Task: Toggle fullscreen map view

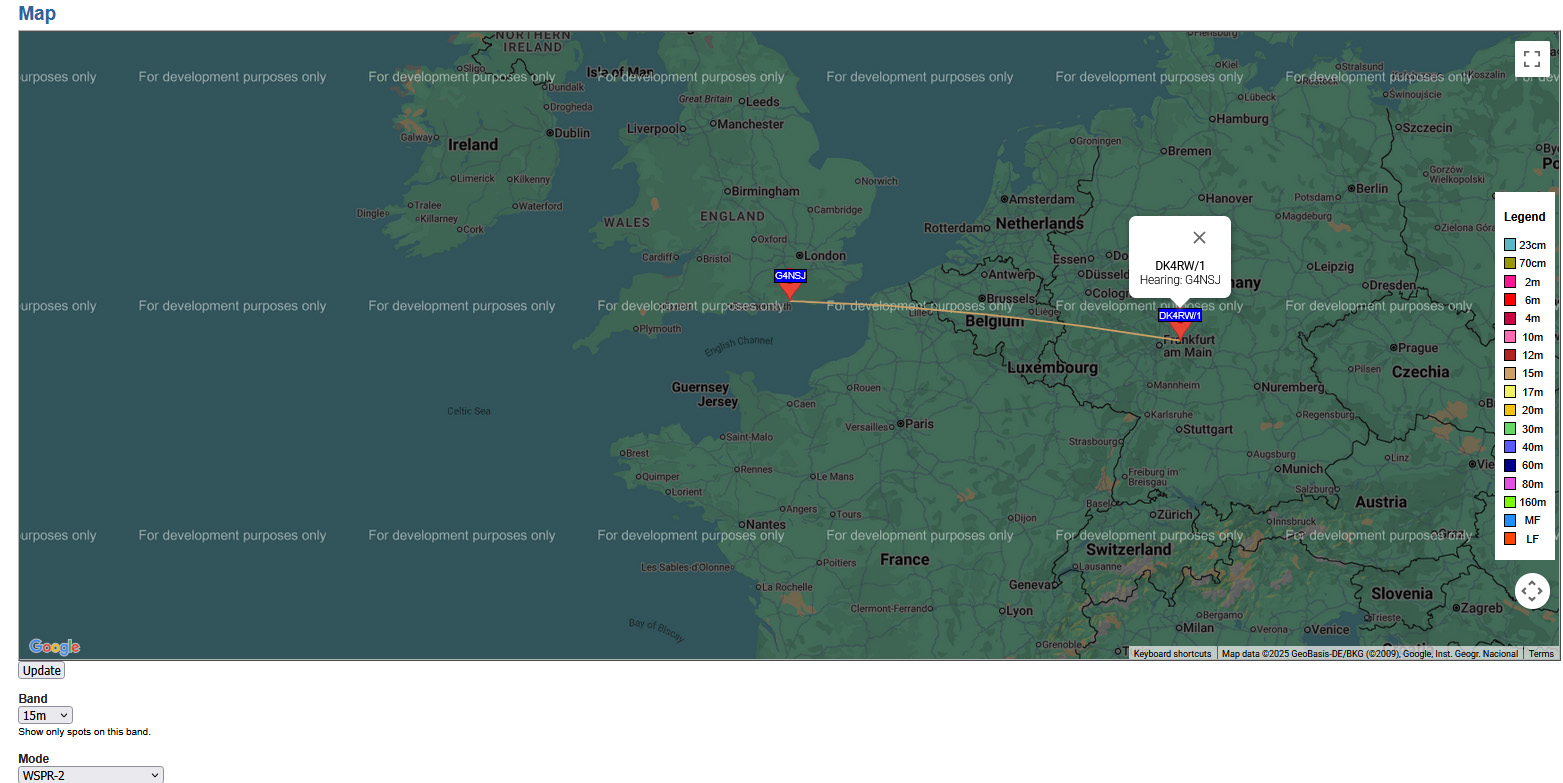Action: coord(1531,59)
